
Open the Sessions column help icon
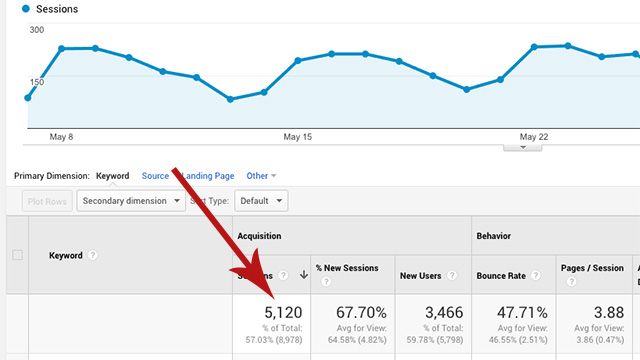click(283, 275)
